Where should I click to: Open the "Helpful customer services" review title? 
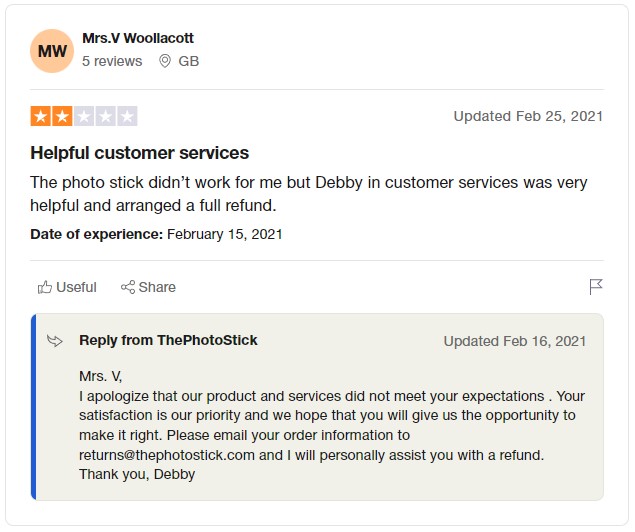click(x=140, y=153)
